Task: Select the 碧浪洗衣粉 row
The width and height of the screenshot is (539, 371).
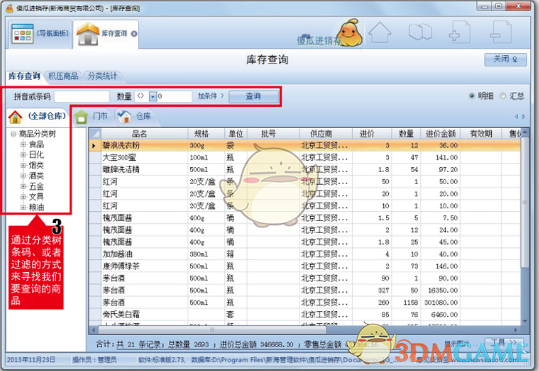Action: click(x=305, y=145)
